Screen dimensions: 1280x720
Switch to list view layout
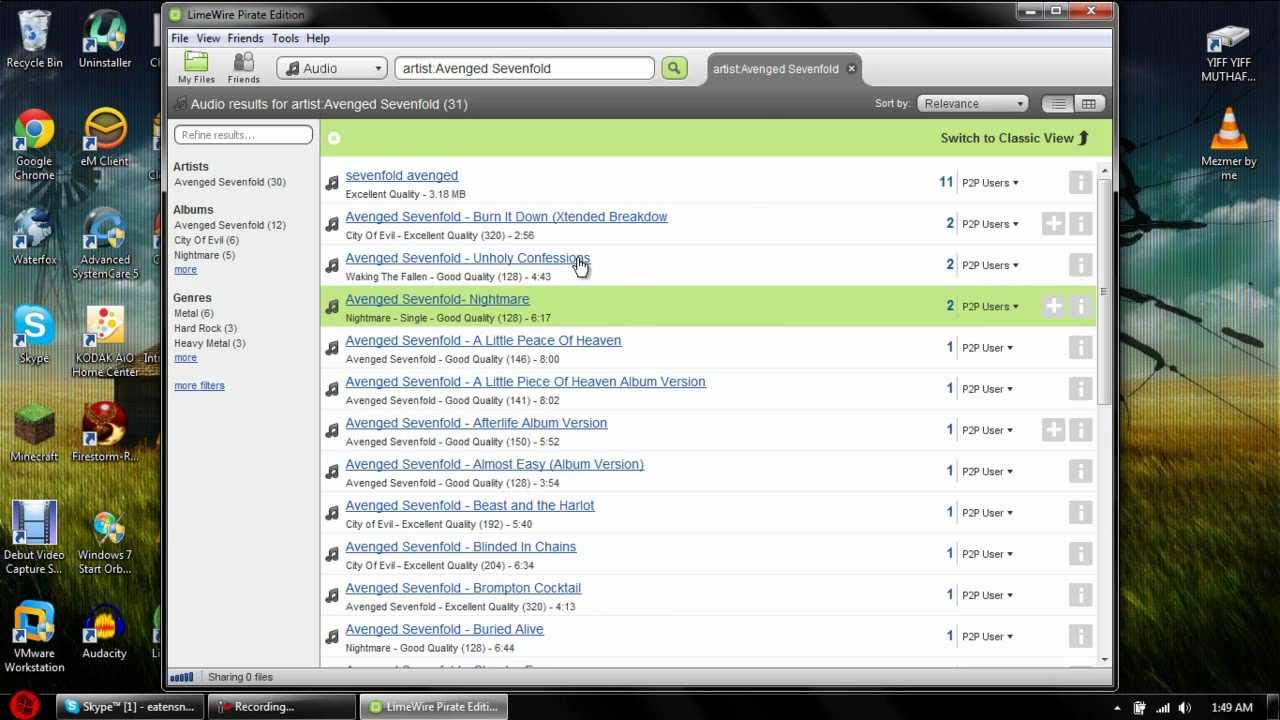pyautogui.click(x=1058, y=104)
